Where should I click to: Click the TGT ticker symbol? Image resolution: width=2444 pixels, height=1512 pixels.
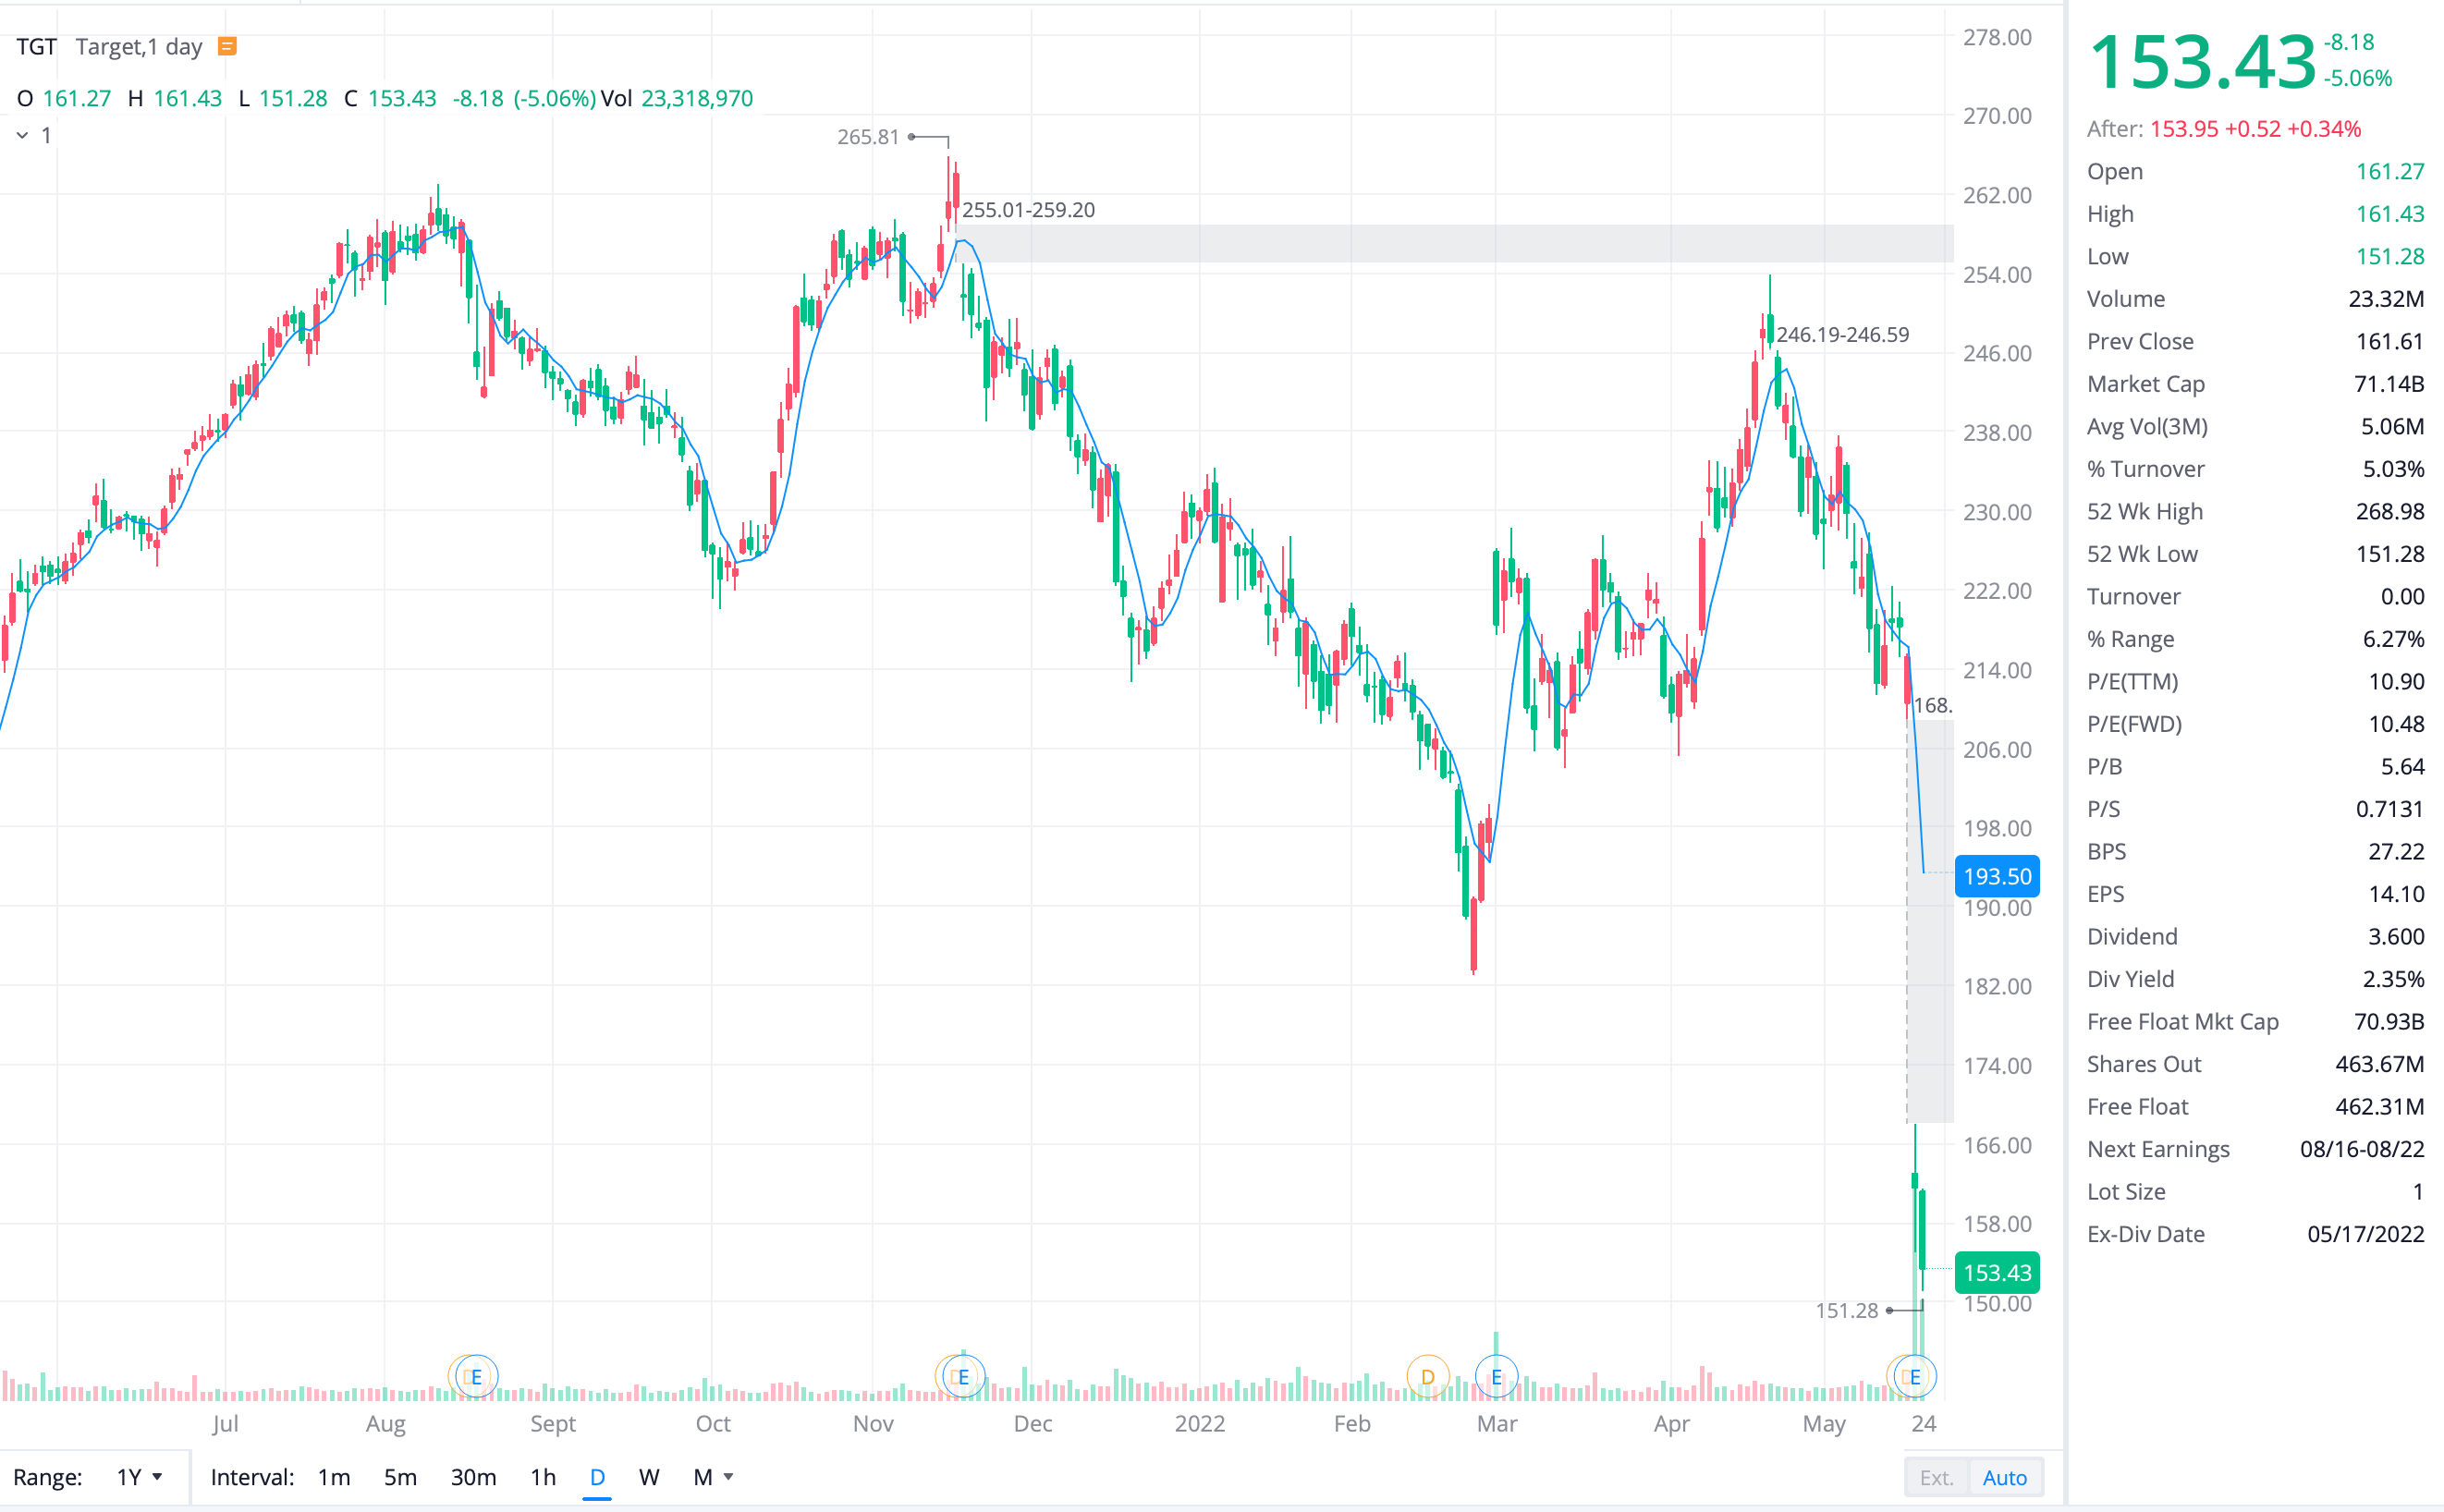(36, 46)
